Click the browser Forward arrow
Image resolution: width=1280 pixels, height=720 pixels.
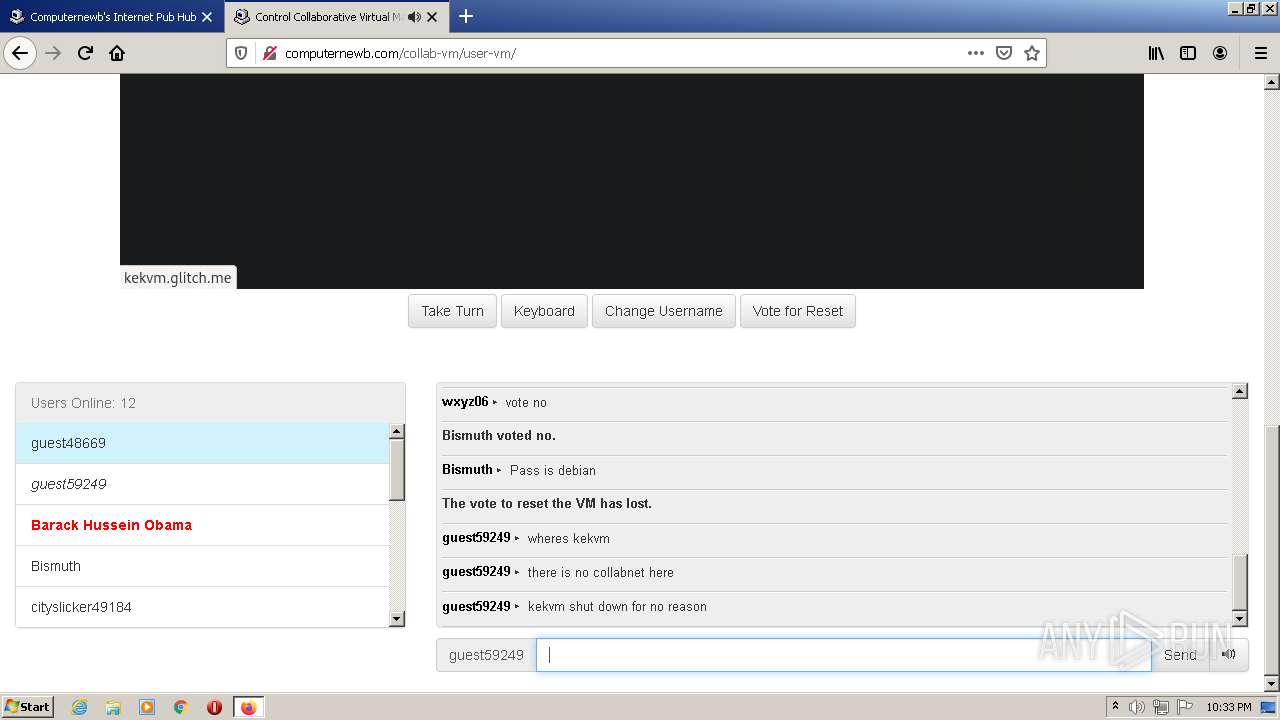tap(53, 53)
